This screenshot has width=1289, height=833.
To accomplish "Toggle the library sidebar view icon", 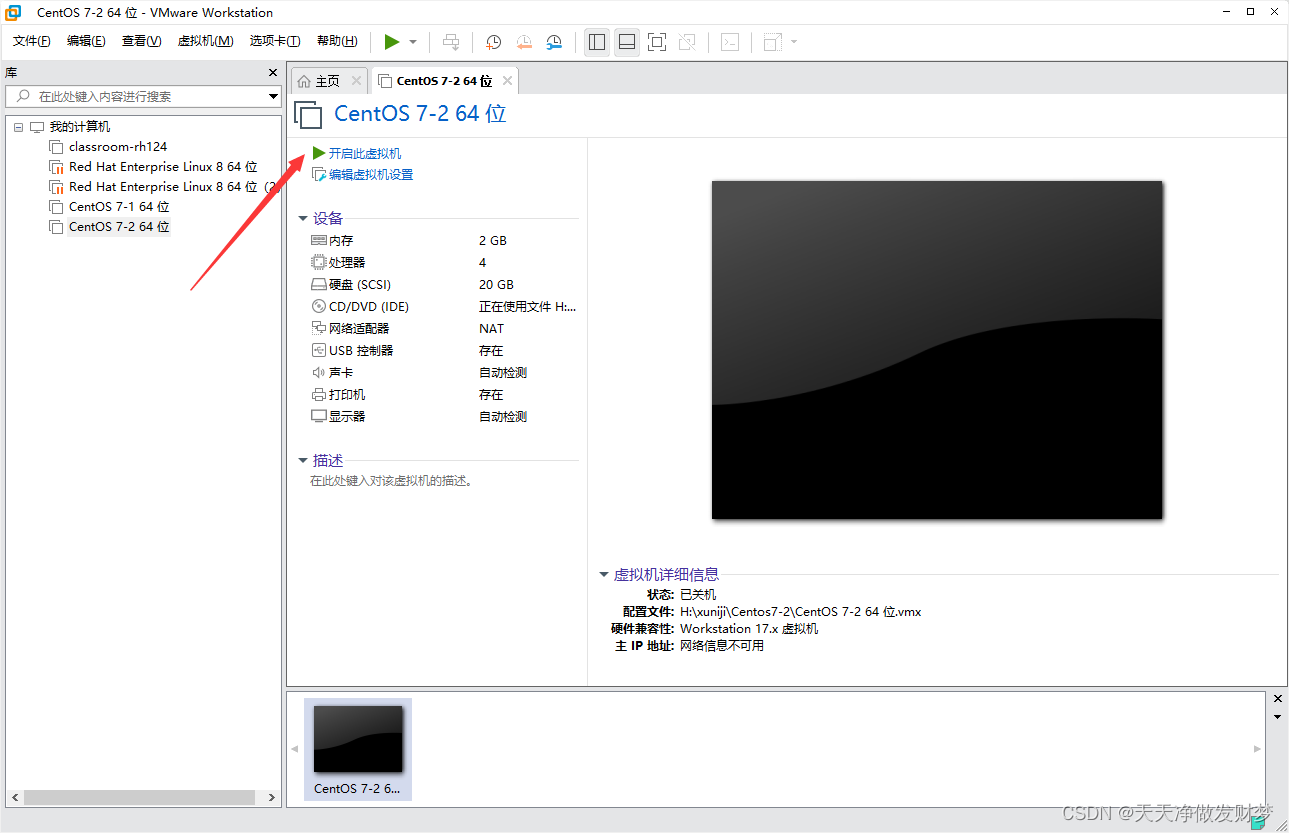I will (597, 42).
